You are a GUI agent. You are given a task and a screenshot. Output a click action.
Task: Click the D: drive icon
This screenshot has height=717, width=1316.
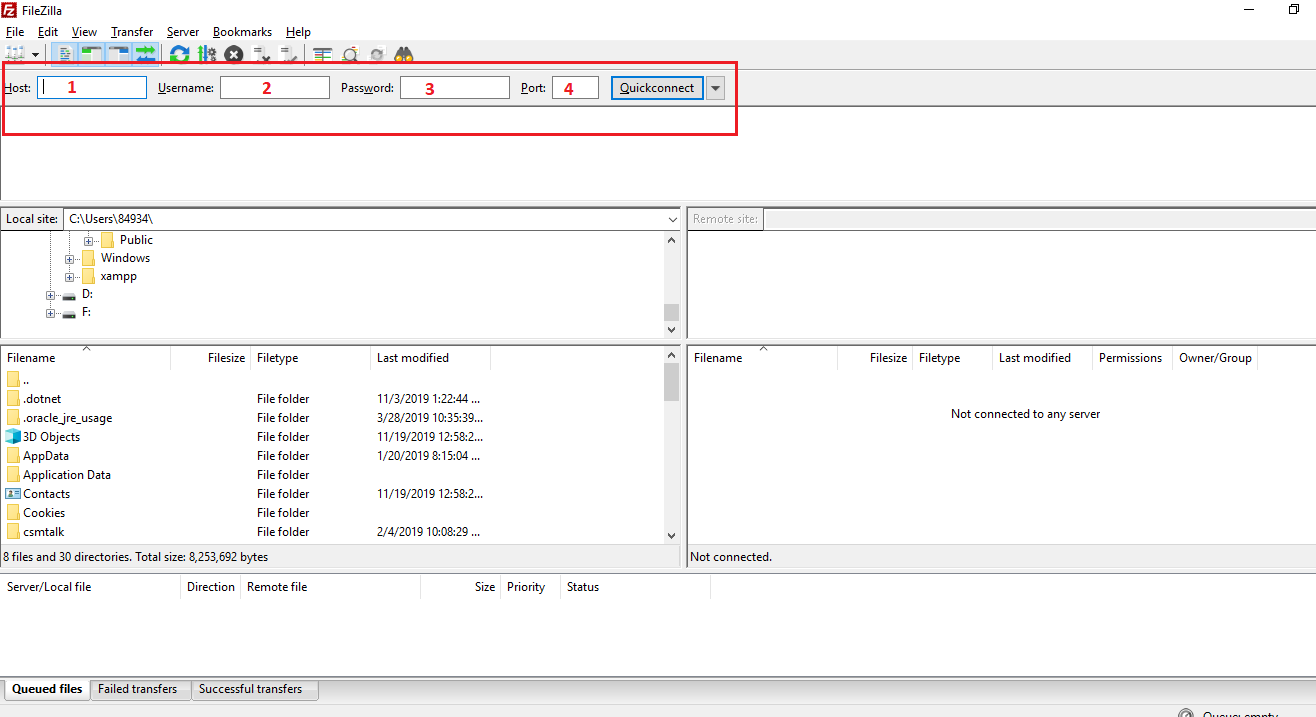click(x=69, y=296)
